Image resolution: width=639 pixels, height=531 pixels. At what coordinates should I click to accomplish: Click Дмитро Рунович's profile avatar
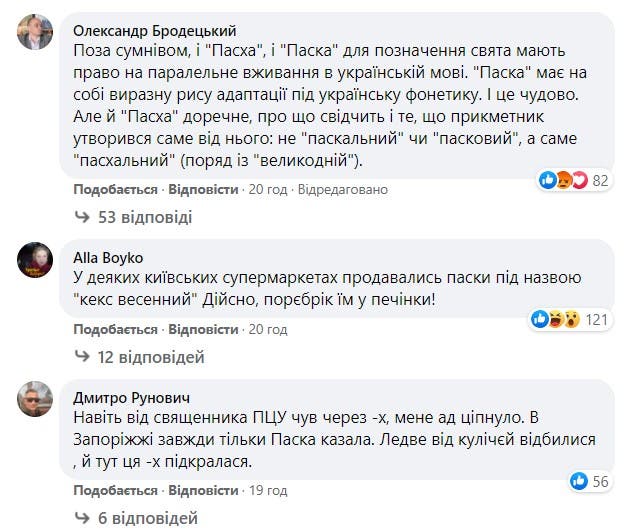point(35,399)
